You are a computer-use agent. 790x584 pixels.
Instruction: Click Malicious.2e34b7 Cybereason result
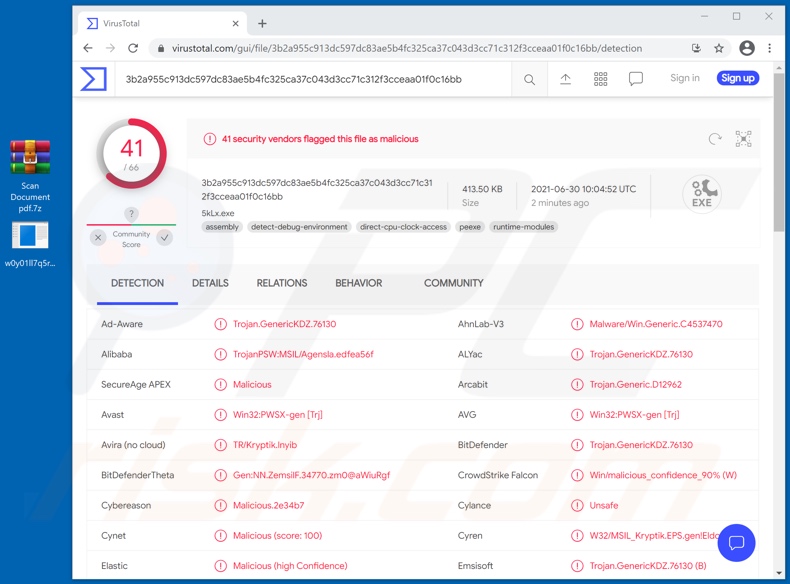[x=269, y=505]
